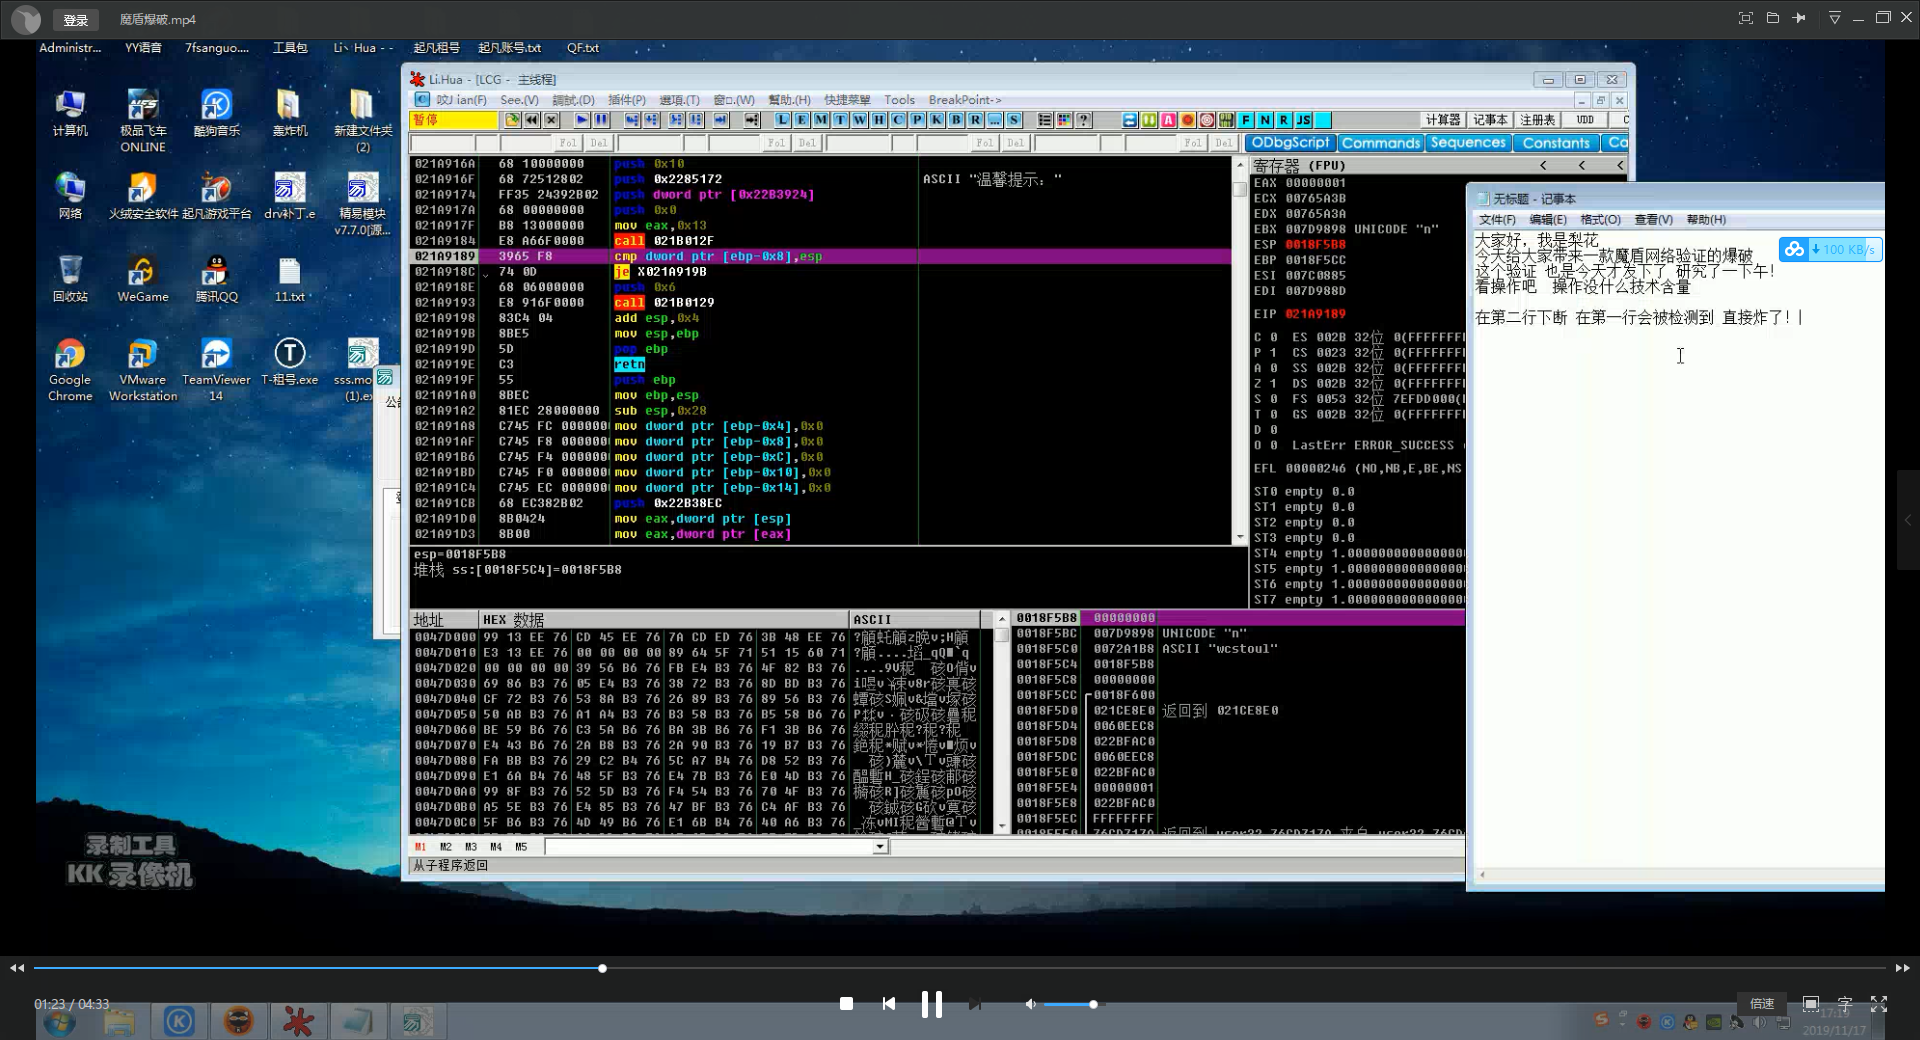Click the 计算器 calculator button
The height and width of the screenshot is (1040, 1920).
[1443, 120]
